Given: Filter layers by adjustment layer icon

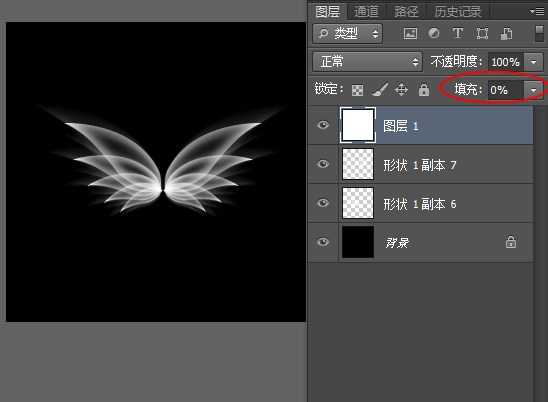Looking at the screenshot, I should click(434, 34).
